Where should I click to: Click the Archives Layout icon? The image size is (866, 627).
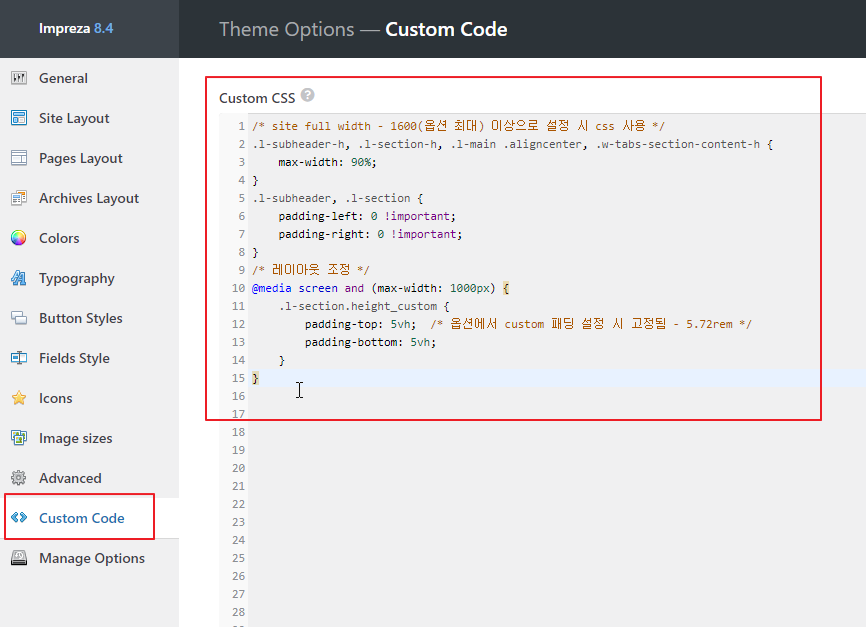tap(19, 198)
